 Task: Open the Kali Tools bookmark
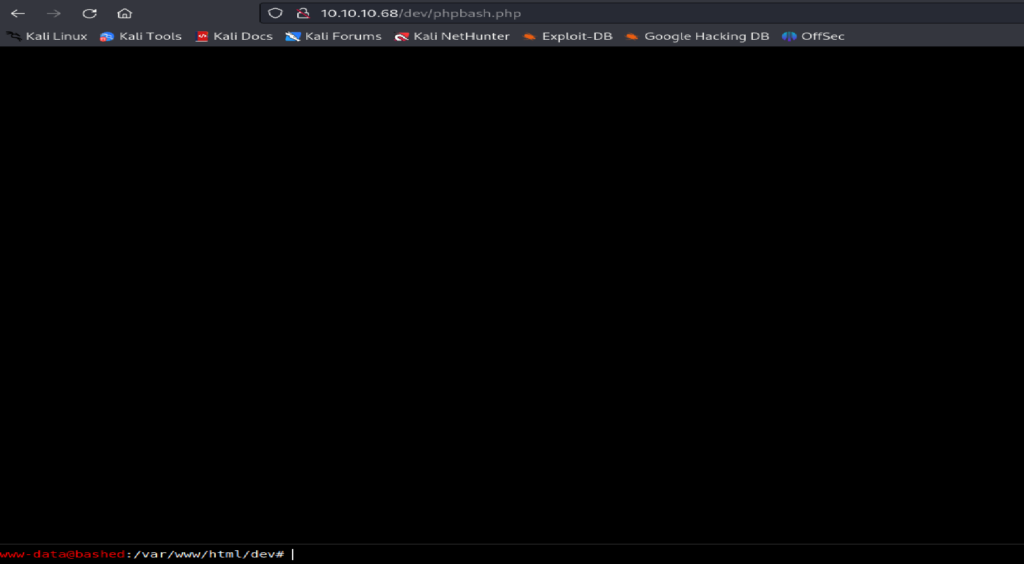tap(140, 37)
